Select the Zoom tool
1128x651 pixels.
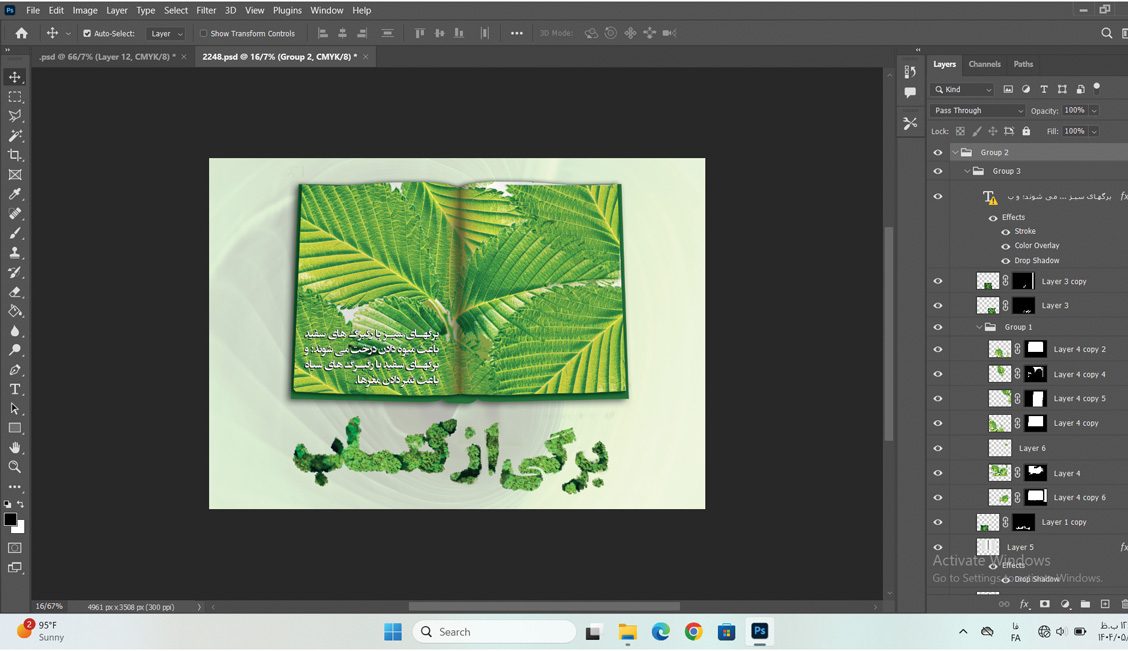[14, 467]
